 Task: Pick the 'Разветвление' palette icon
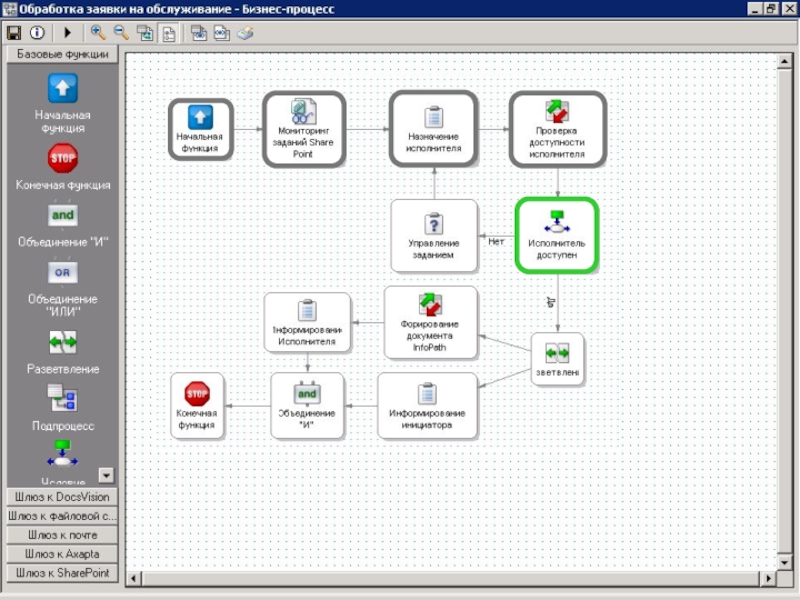[x=63, y=342]
